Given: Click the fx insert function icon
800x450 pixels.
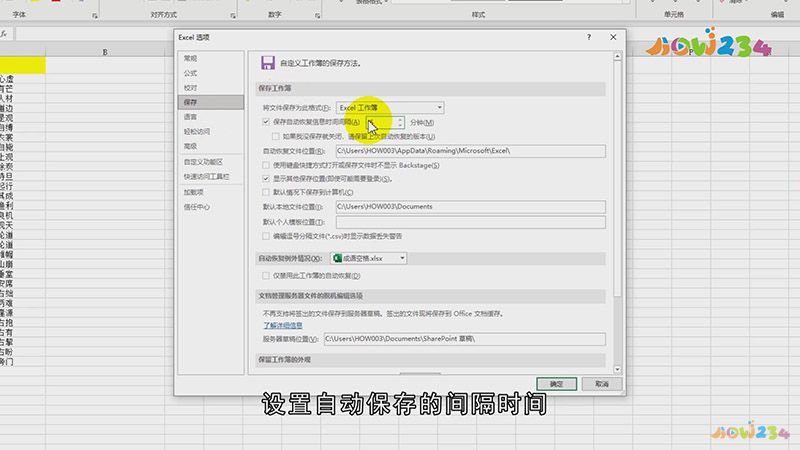Looking at the screenshot, I should (4, 34).
